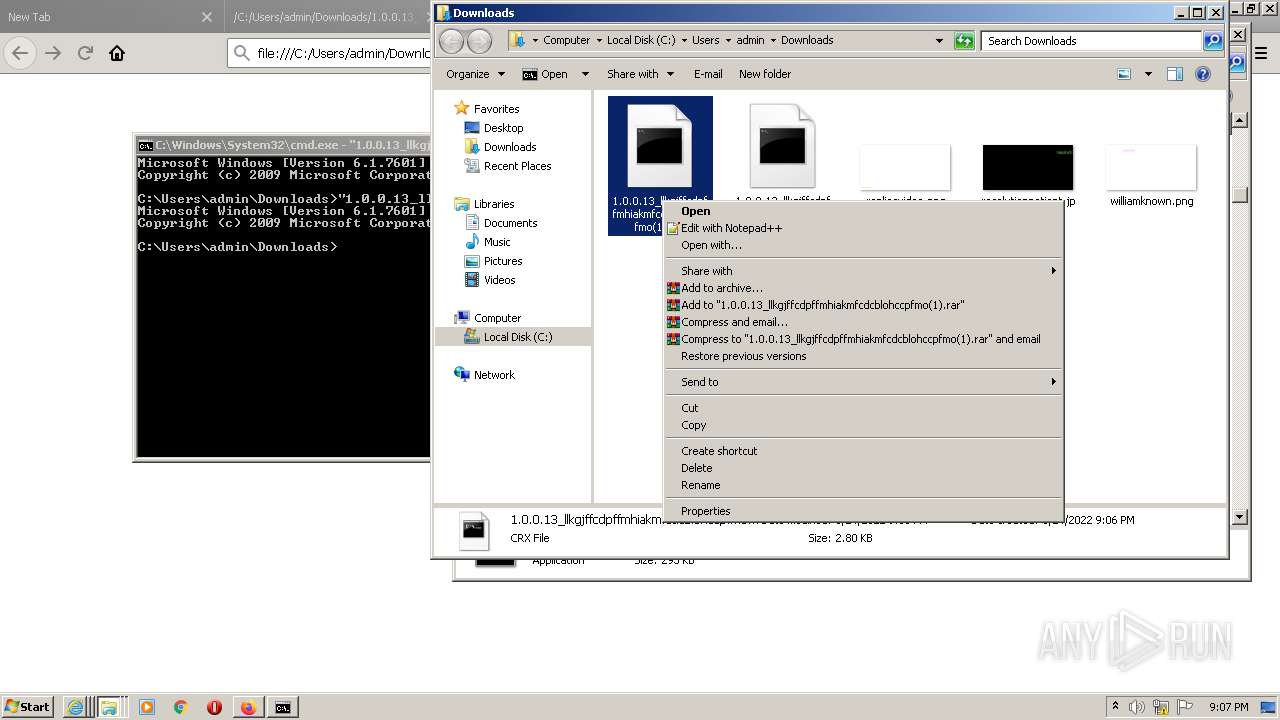Choose Cut in the context menu
Image resolution: width=1280 pixels, height=720 pixels.
tap(863, 408)
